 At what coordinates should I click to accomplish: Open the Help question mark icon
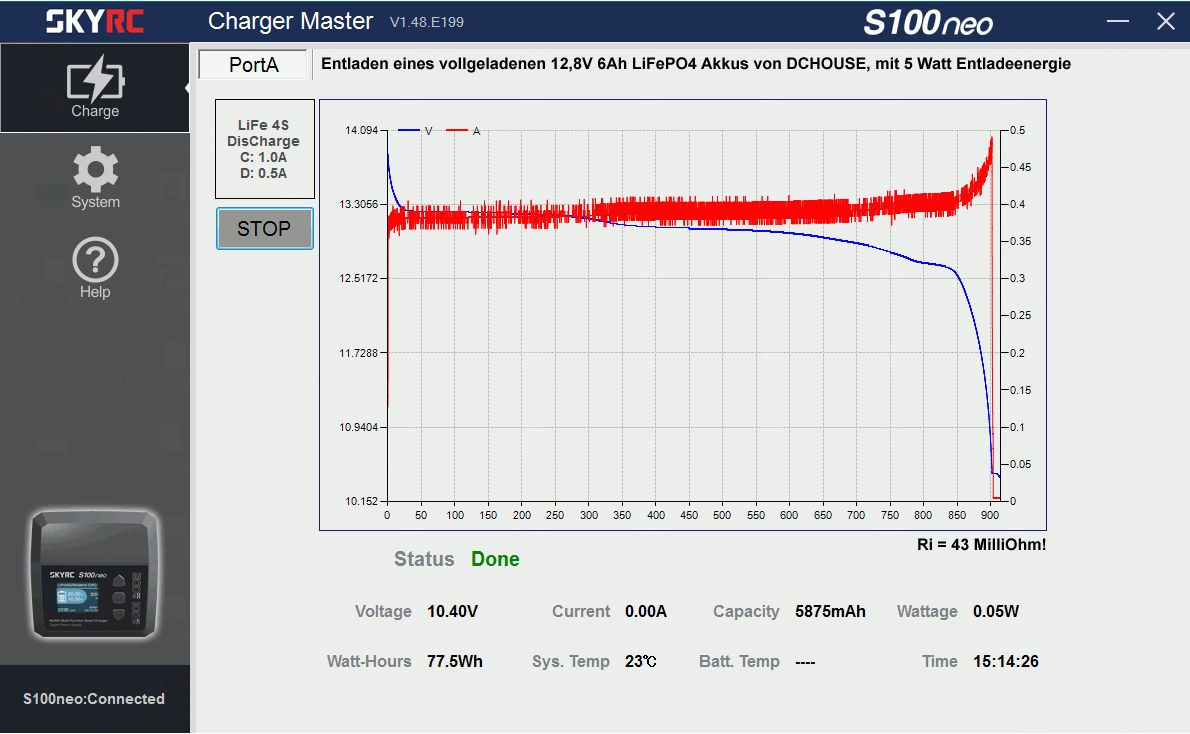pos(95,268)
